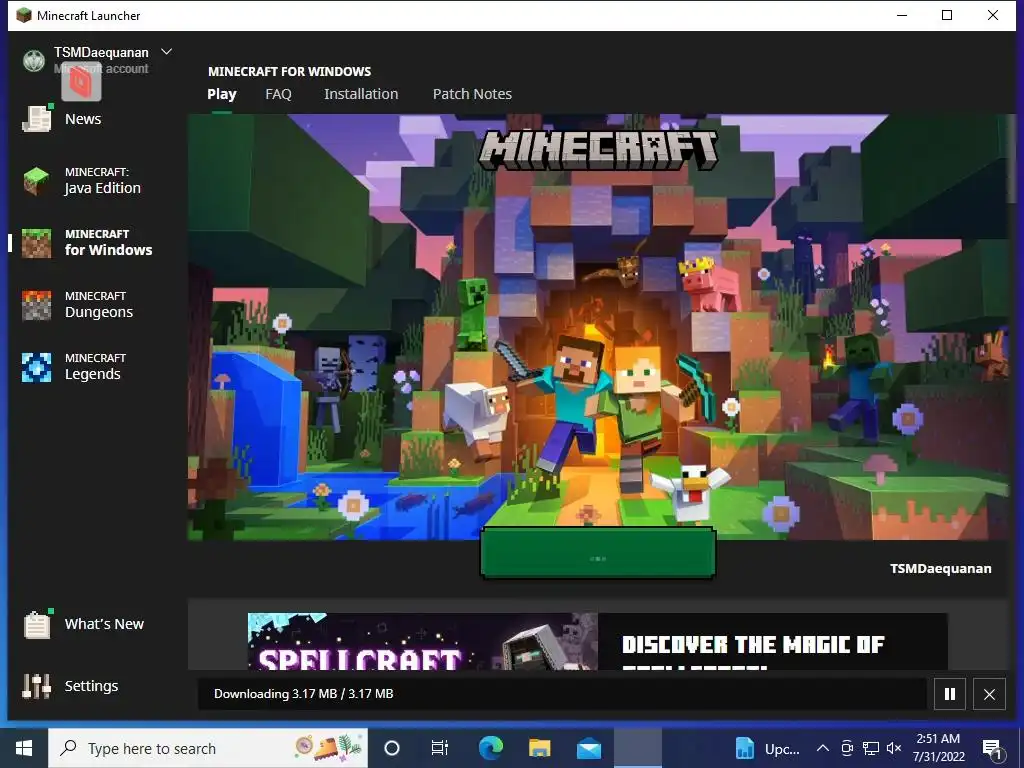
Task: Click the taskbar clock and date
Action: point(938,748)
